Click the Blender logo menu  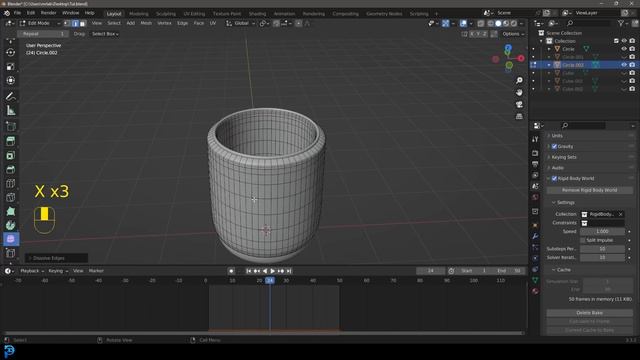tap(7, 13)
